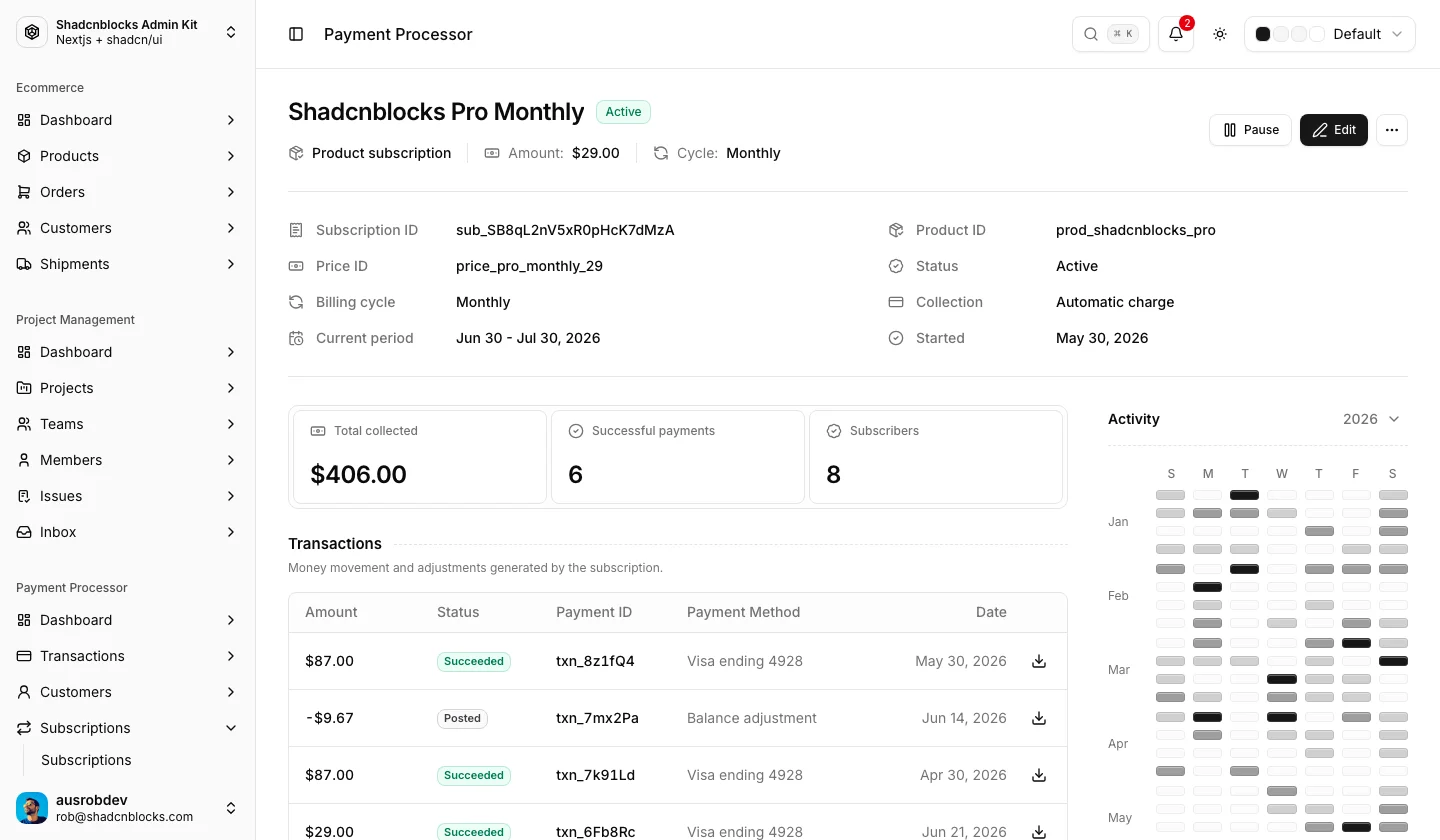
Task: Click the Collection card icon
Action: point(896,302)
